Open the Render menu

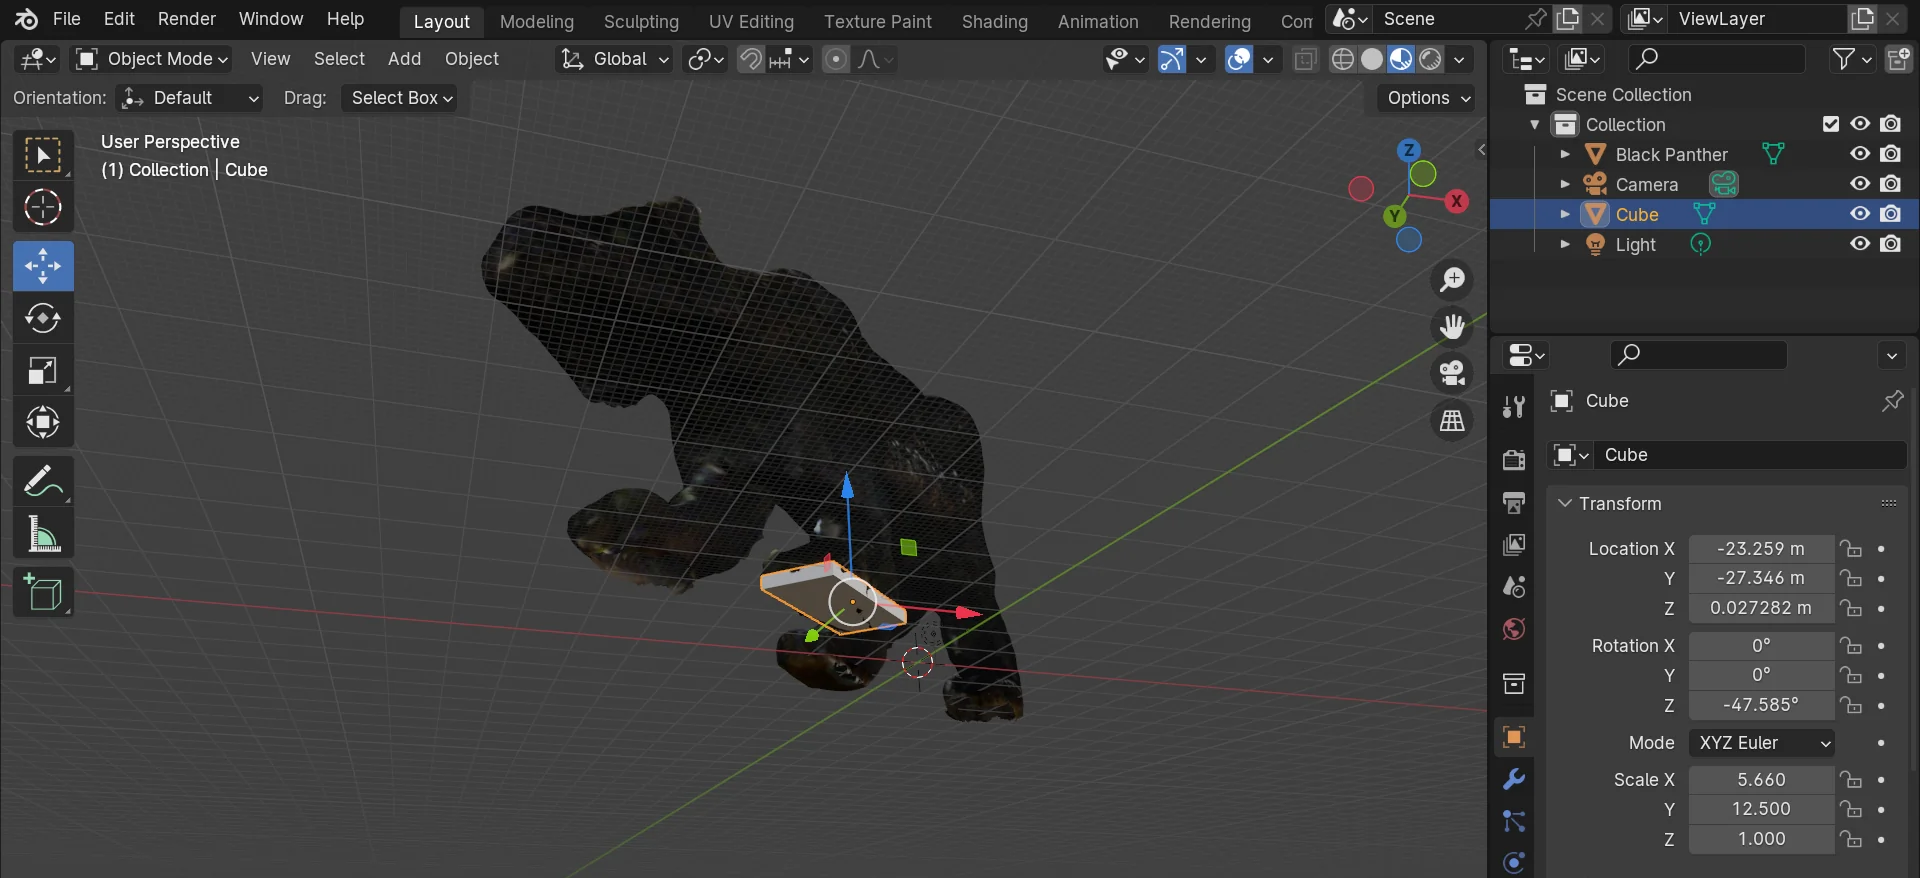186,19
